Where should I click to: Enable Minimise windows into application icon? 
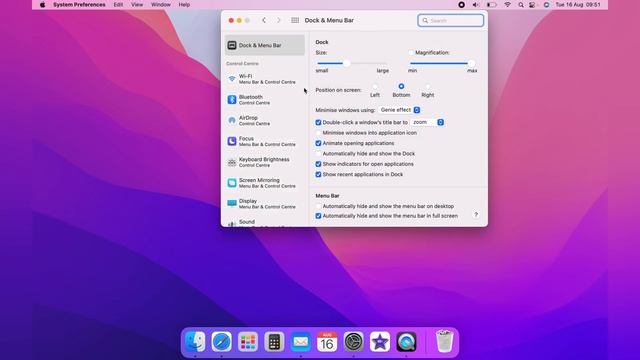tap(318, 133)
